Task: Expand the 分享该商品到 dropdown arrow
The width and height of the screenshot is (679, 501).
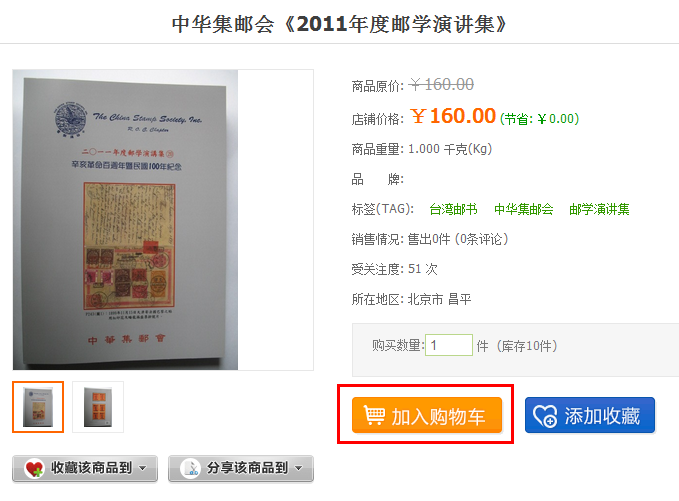Action: (298, 468)
